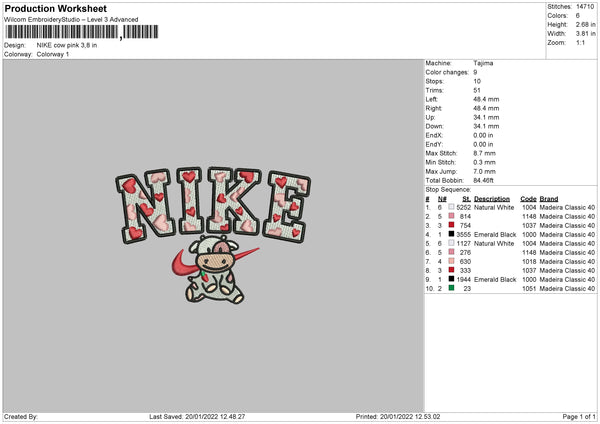Screen dimensions: 600x424
Task: Select the 'Down:' label
Action: click(x=434, y=126)
